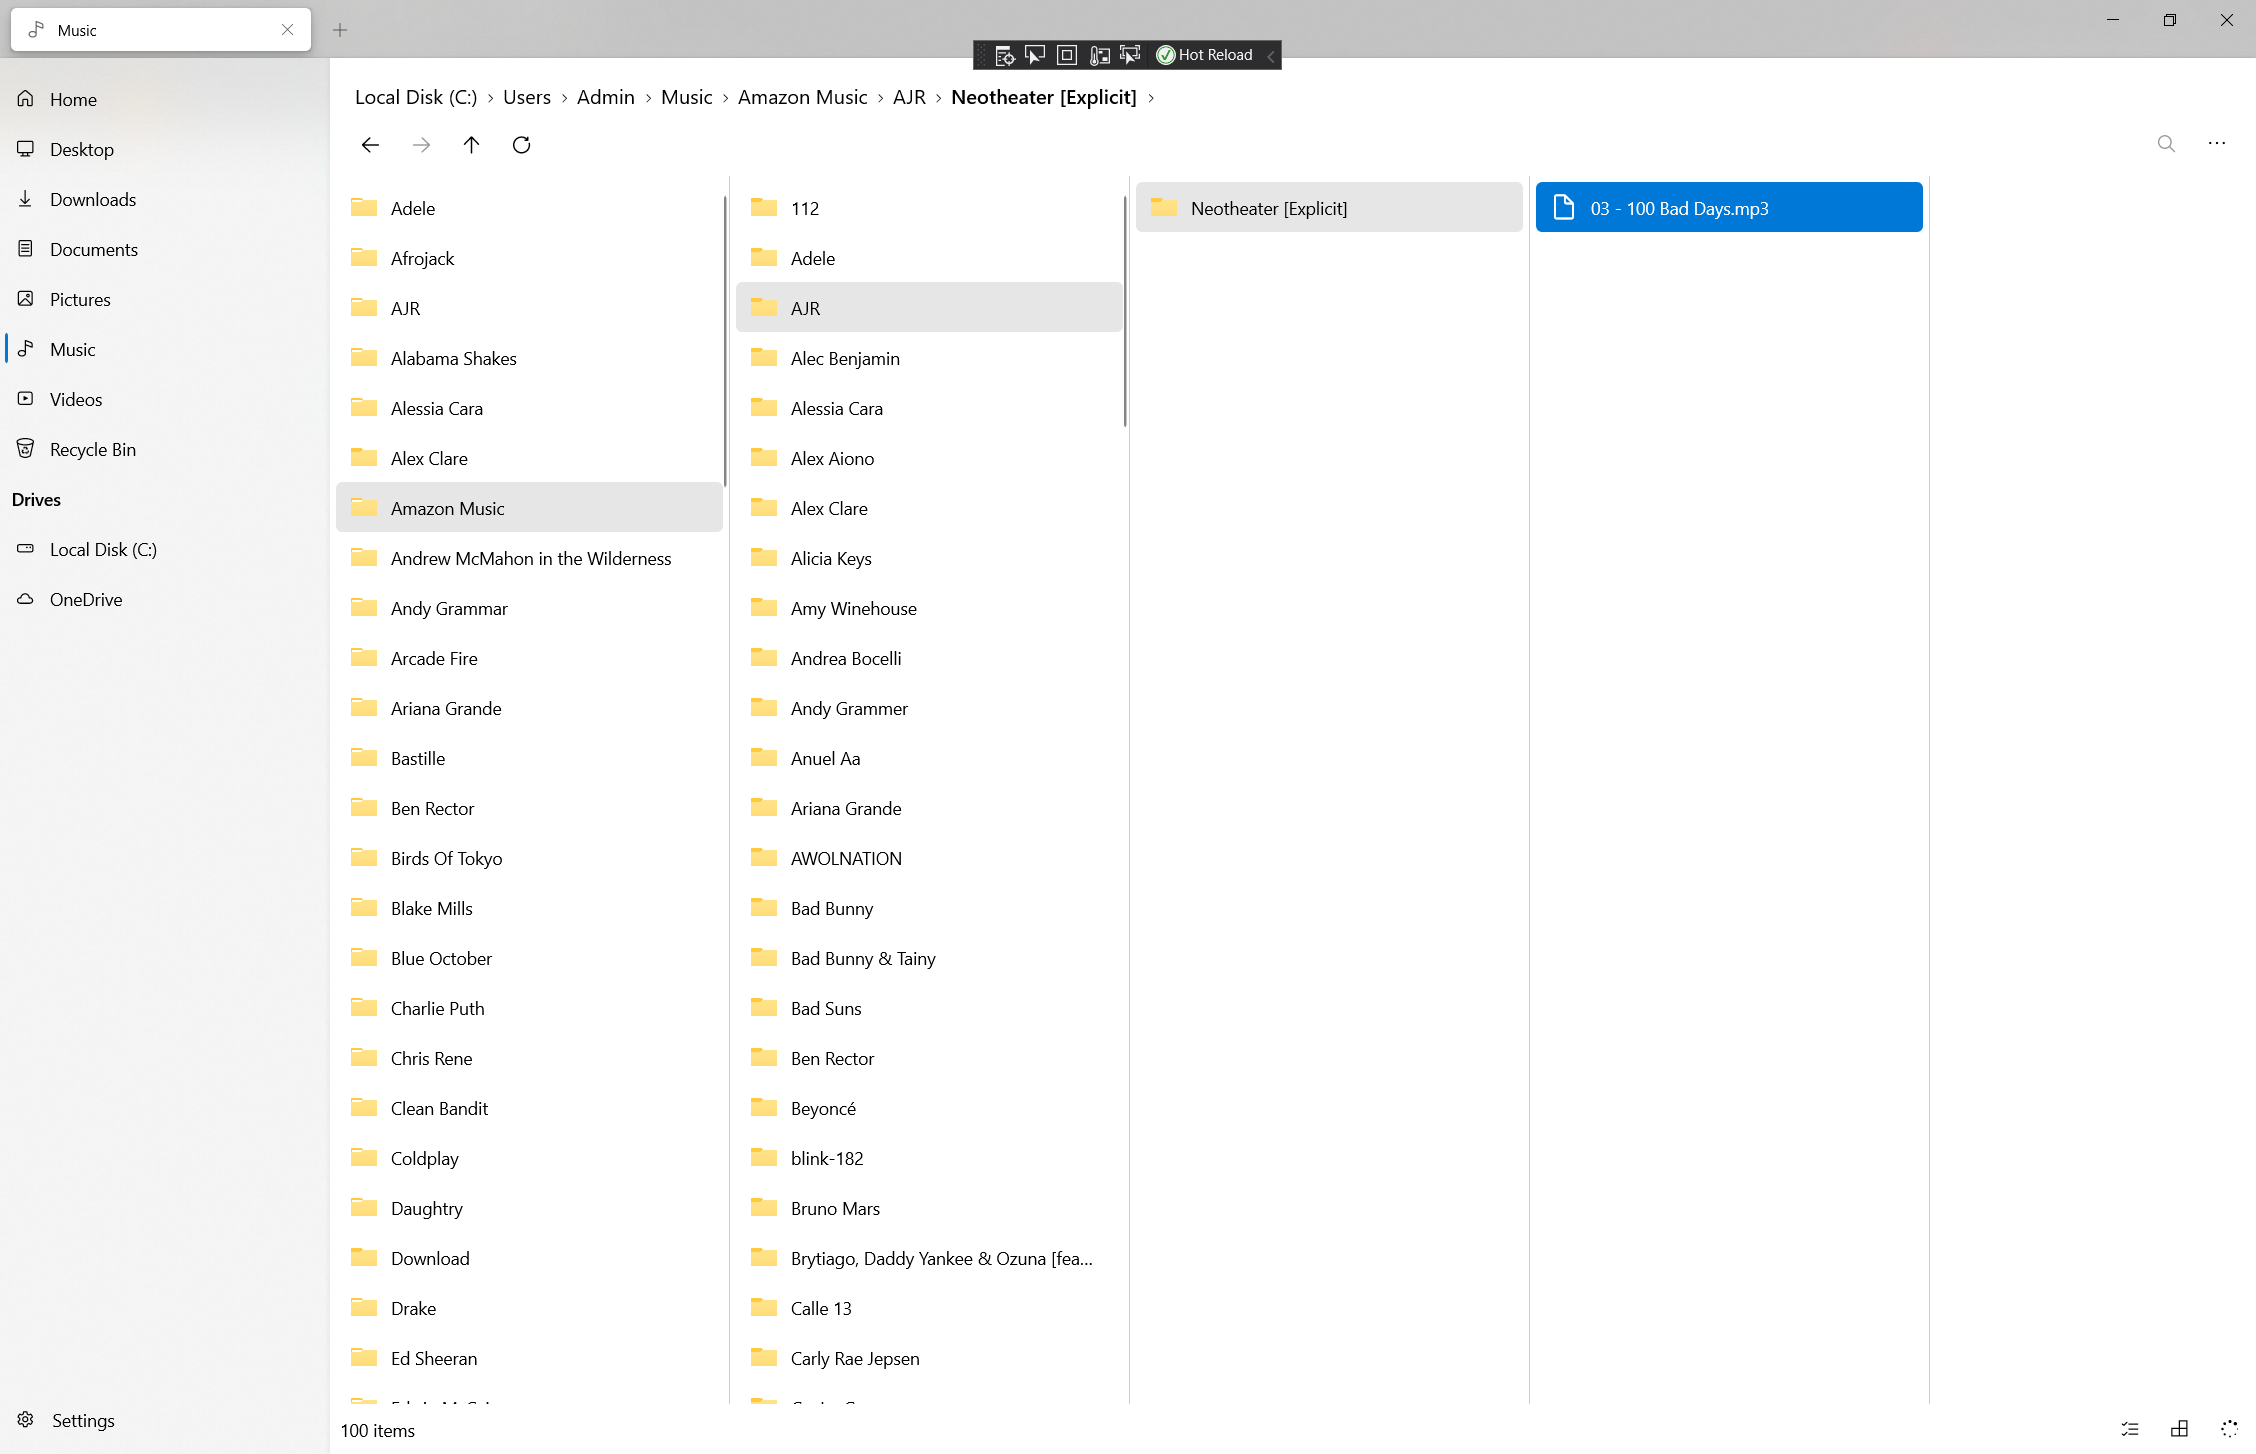Open the three-dot more options menu
This screenshot has width=2256, height=1454.
click(x=2217, y=144)
